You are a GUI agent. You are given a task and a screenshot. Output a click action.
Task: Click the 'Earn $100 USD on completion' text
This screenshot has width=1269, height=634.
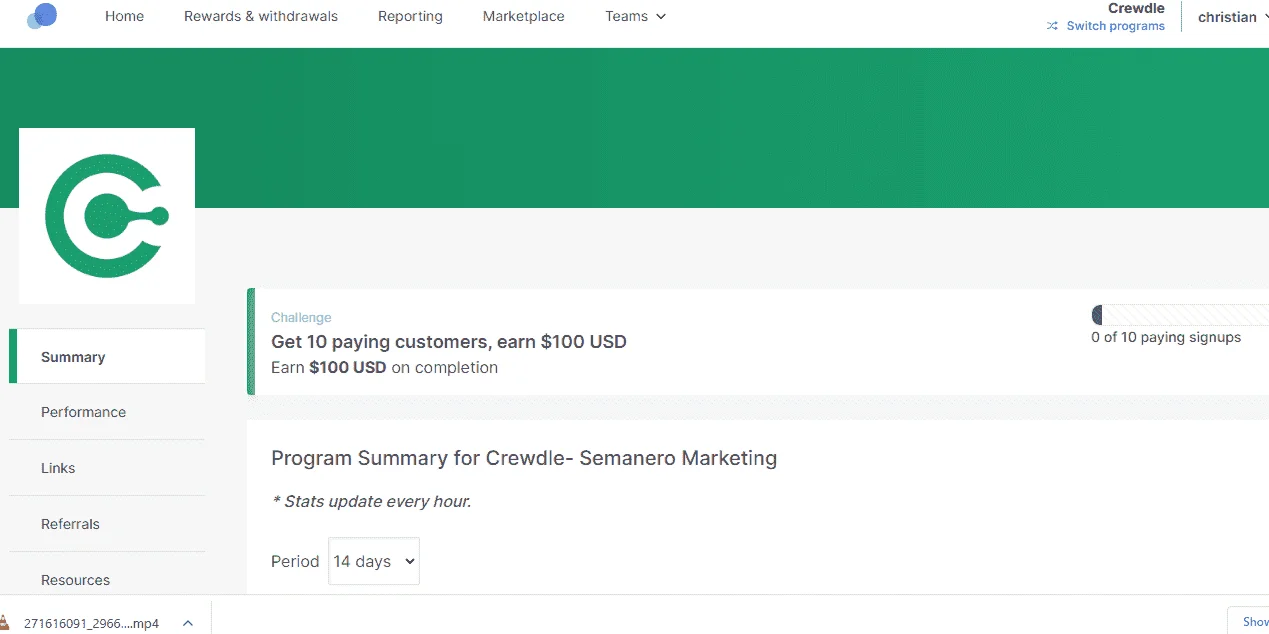[384, 367]
